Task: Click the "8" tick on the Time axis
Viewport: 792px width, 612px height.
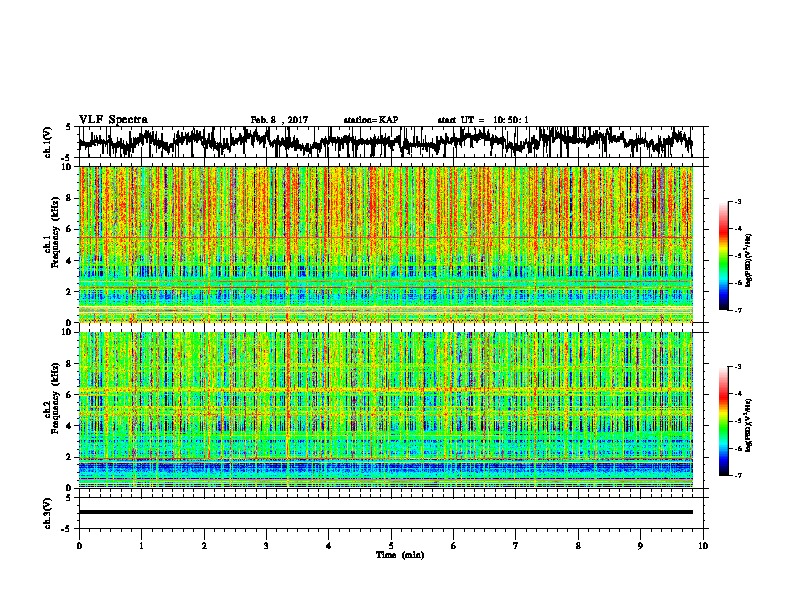Action: coord(578,546)
